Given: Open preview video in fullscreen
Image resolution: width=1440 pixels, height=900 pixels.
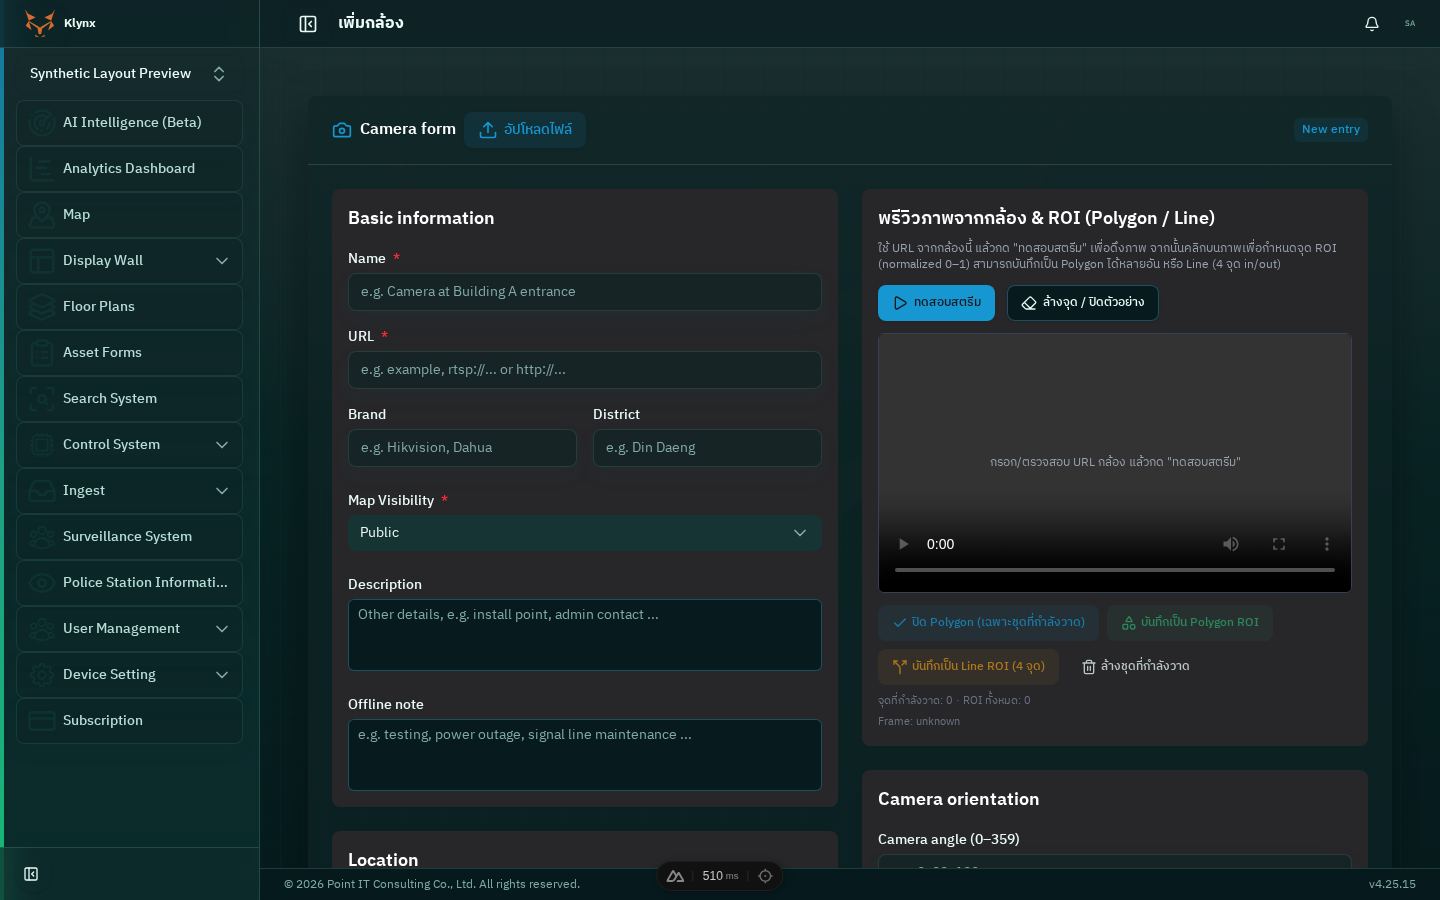Looking at the screenshot, I should click(1279, 544).
